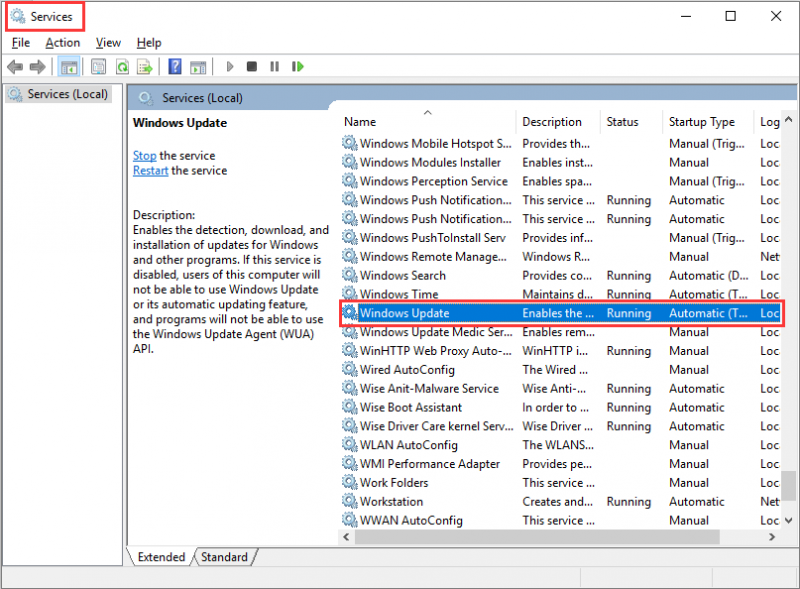
Task: Sort by the Description column header
Action: [558, 122]
